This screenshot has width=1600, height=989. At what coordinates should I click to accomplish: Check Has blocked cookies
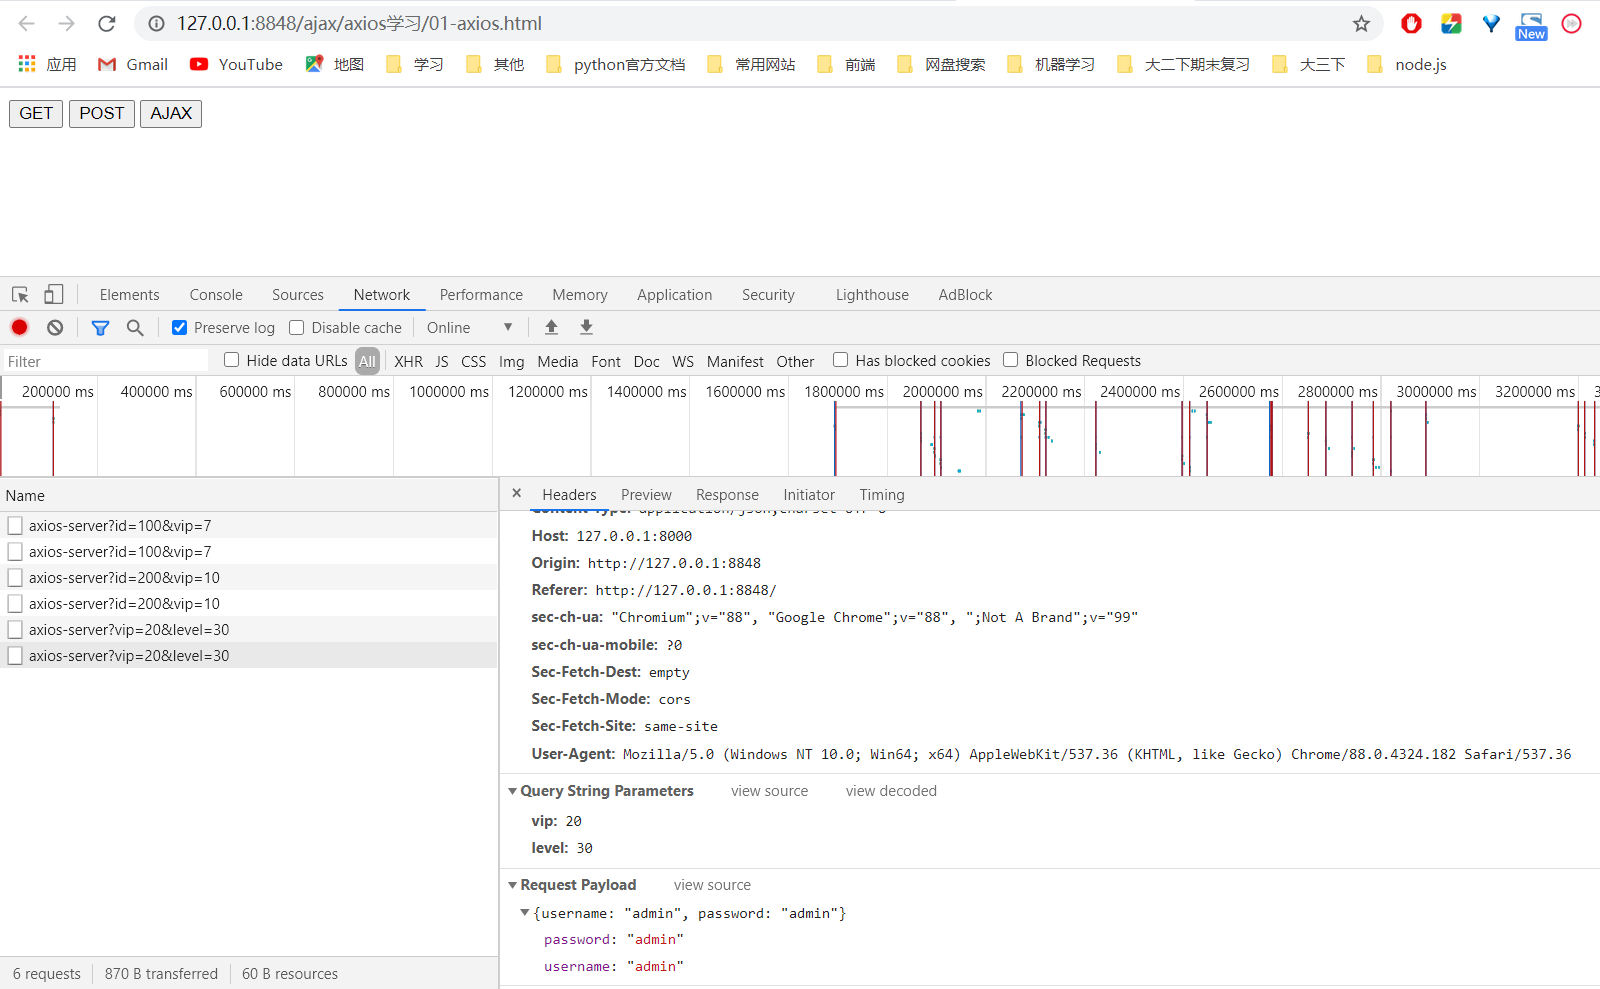point(840,360)
